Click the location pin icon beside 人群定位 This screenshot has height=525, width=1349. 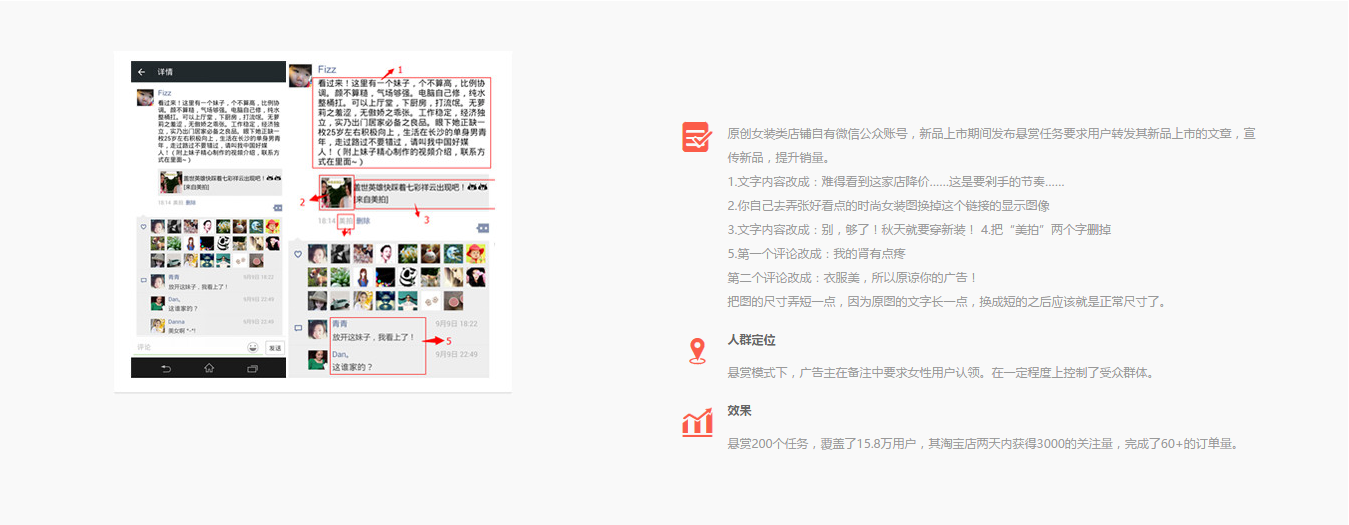697,351
